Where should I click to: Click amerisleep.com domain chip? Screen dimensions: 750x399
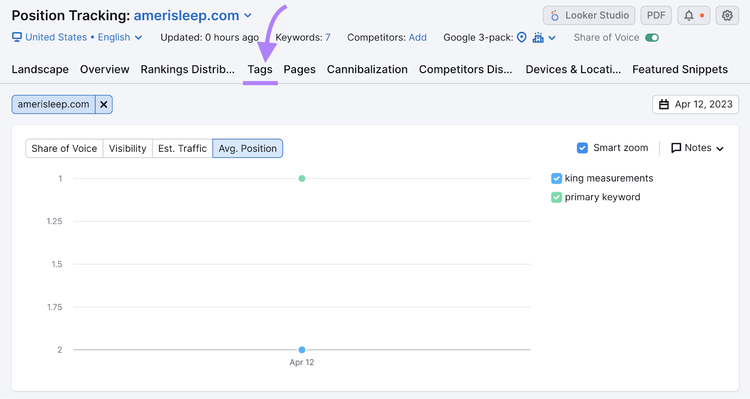[x=53, y=104]
